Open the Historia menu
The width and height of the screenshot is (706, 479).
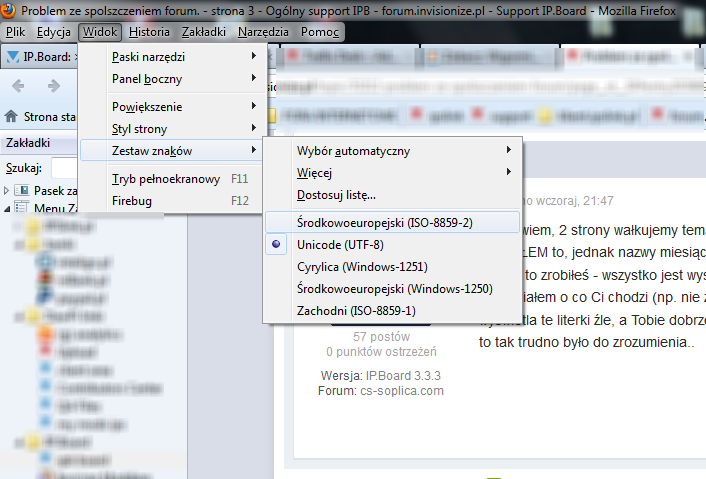click(x=149, y=32)
